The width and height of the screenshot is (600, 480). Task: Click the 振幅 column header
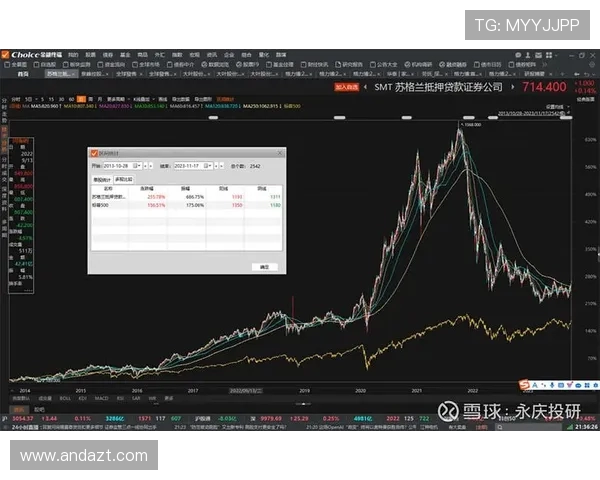click(x=185, y=188)
